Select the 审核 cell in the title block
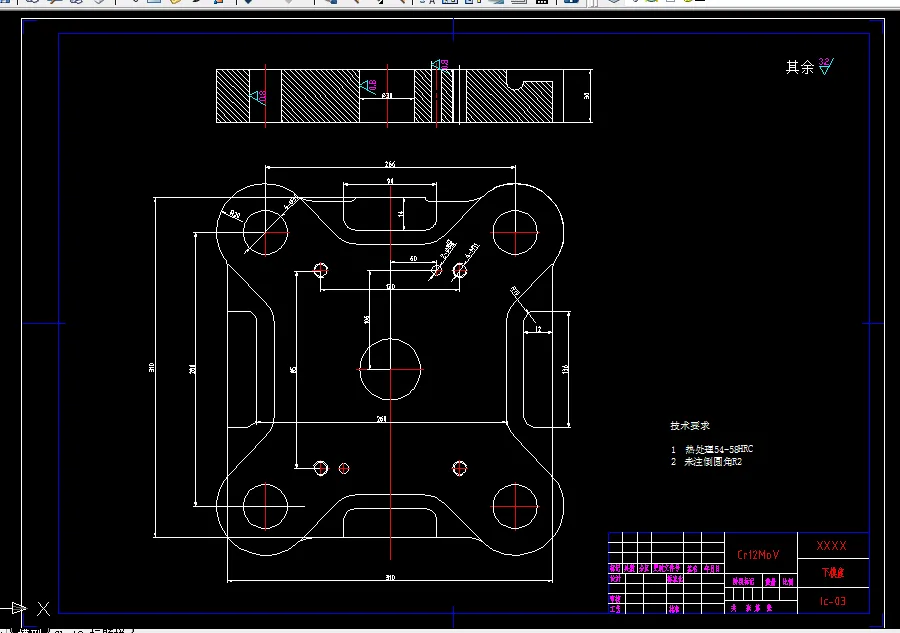900x633 pixels. pyautogui.click(x=615, y=599)
